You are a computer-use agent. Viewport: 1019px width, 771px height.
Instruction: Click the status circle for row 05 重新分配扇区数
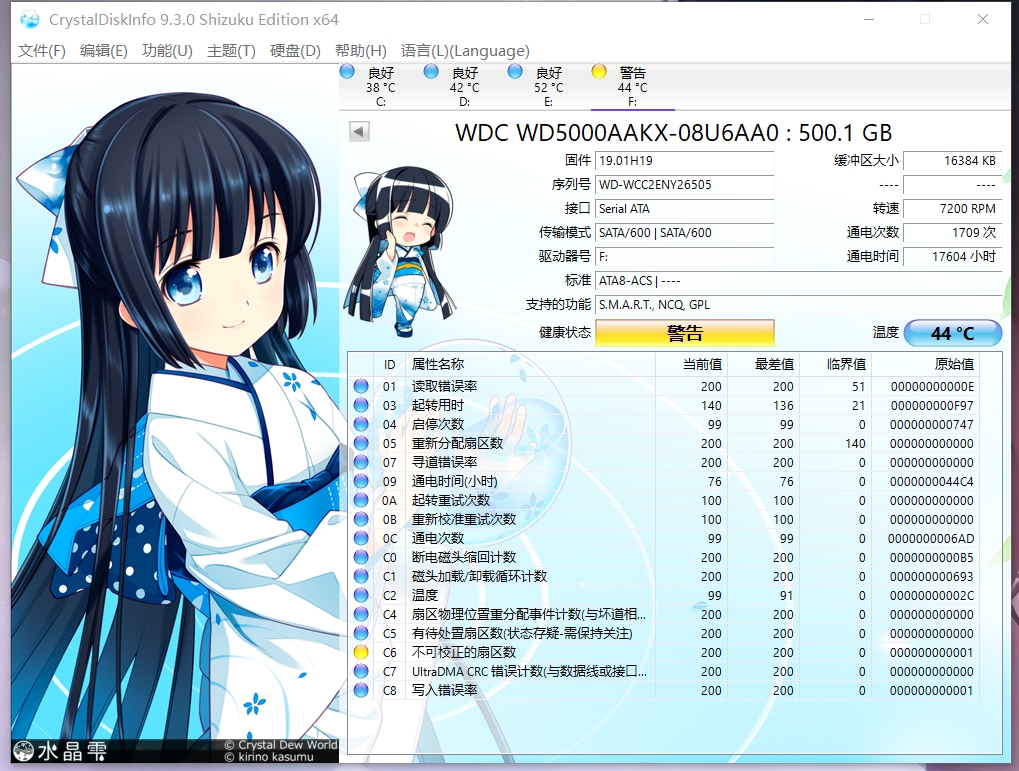pyautogui.click(x=361, y=443)
